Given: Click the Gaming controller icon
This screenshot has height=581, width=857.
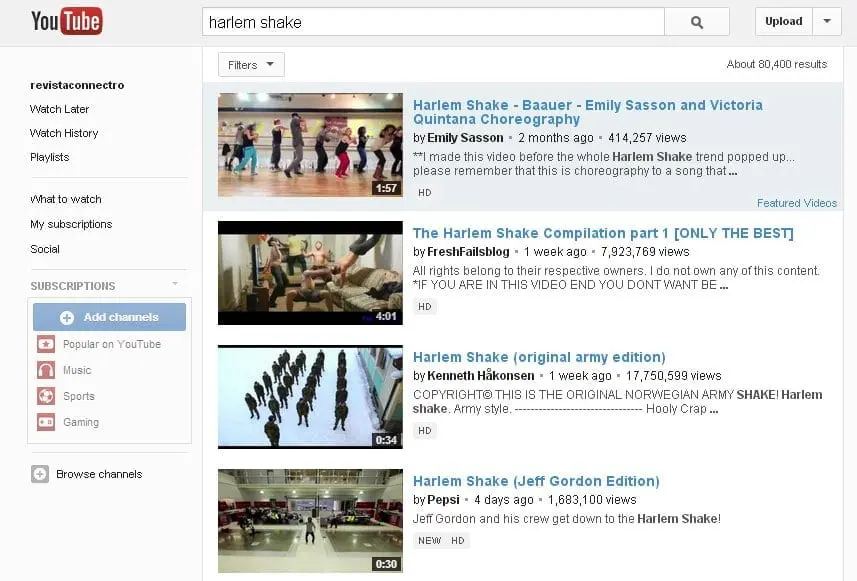Looking at the screenshot, I should tap(46, 422).
